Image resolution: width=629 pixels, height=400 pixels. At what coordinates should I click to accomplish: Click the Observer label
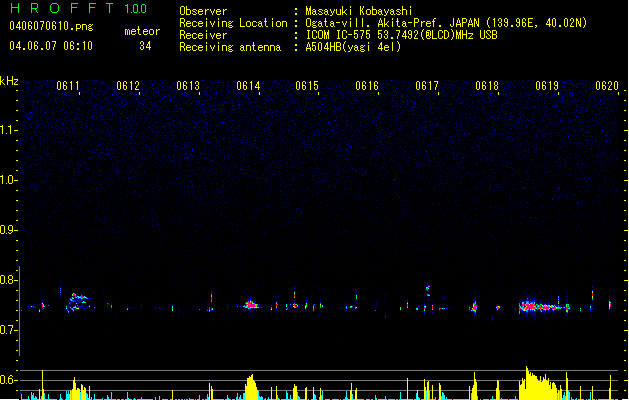click(203, 11)
